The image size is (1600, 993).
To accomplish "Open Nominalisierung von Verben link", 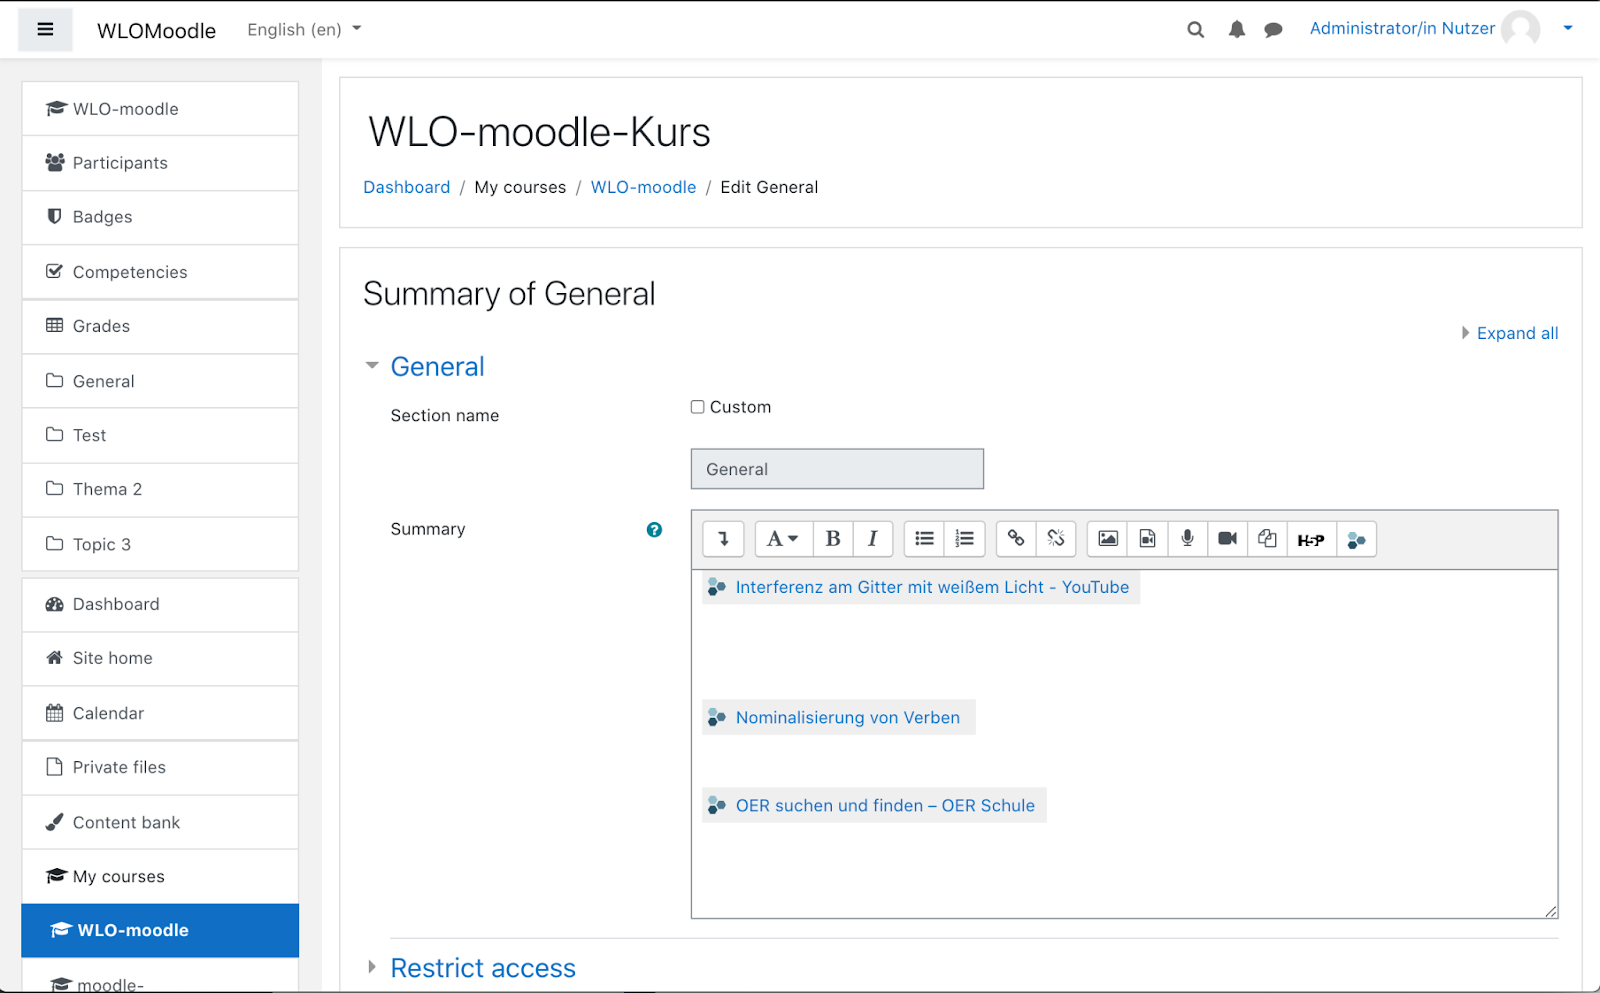I will 847,717.
